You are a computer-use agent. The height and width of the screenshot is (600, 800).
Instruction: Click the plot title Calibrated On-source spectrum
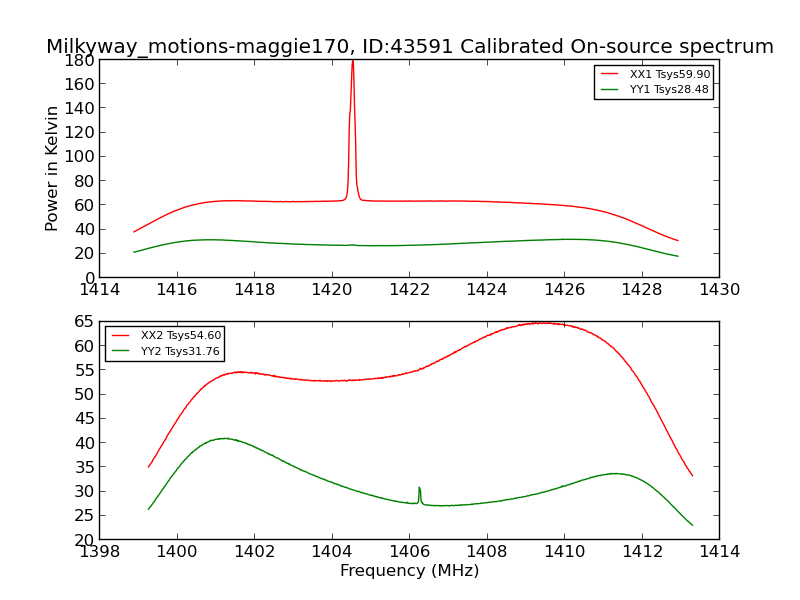tap(617, 46)
